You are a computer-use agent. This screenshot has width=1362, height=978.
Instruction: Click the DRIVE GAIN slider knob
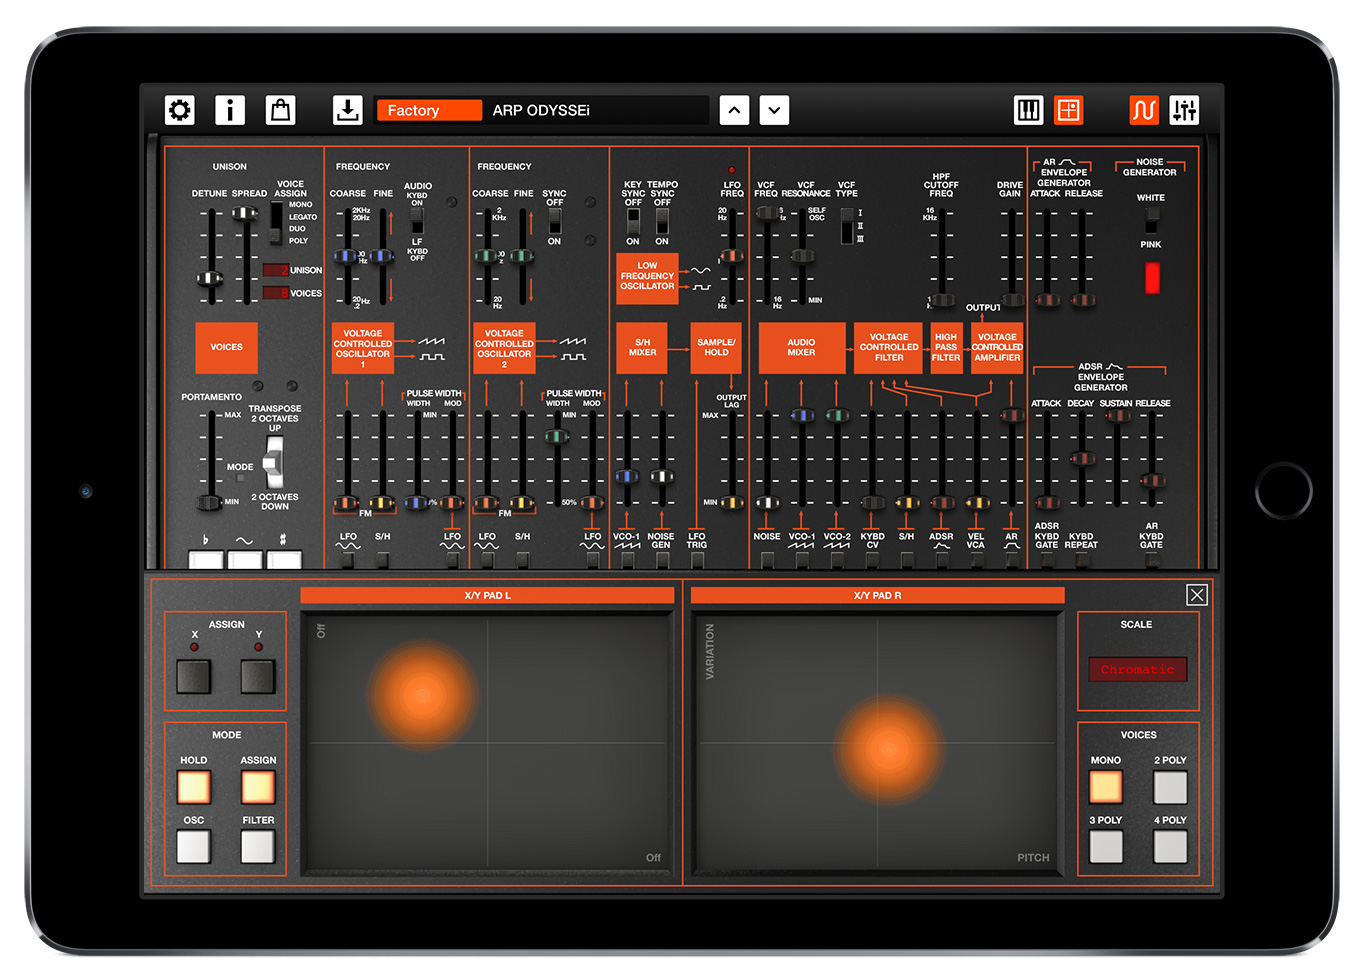point(1012,300)
